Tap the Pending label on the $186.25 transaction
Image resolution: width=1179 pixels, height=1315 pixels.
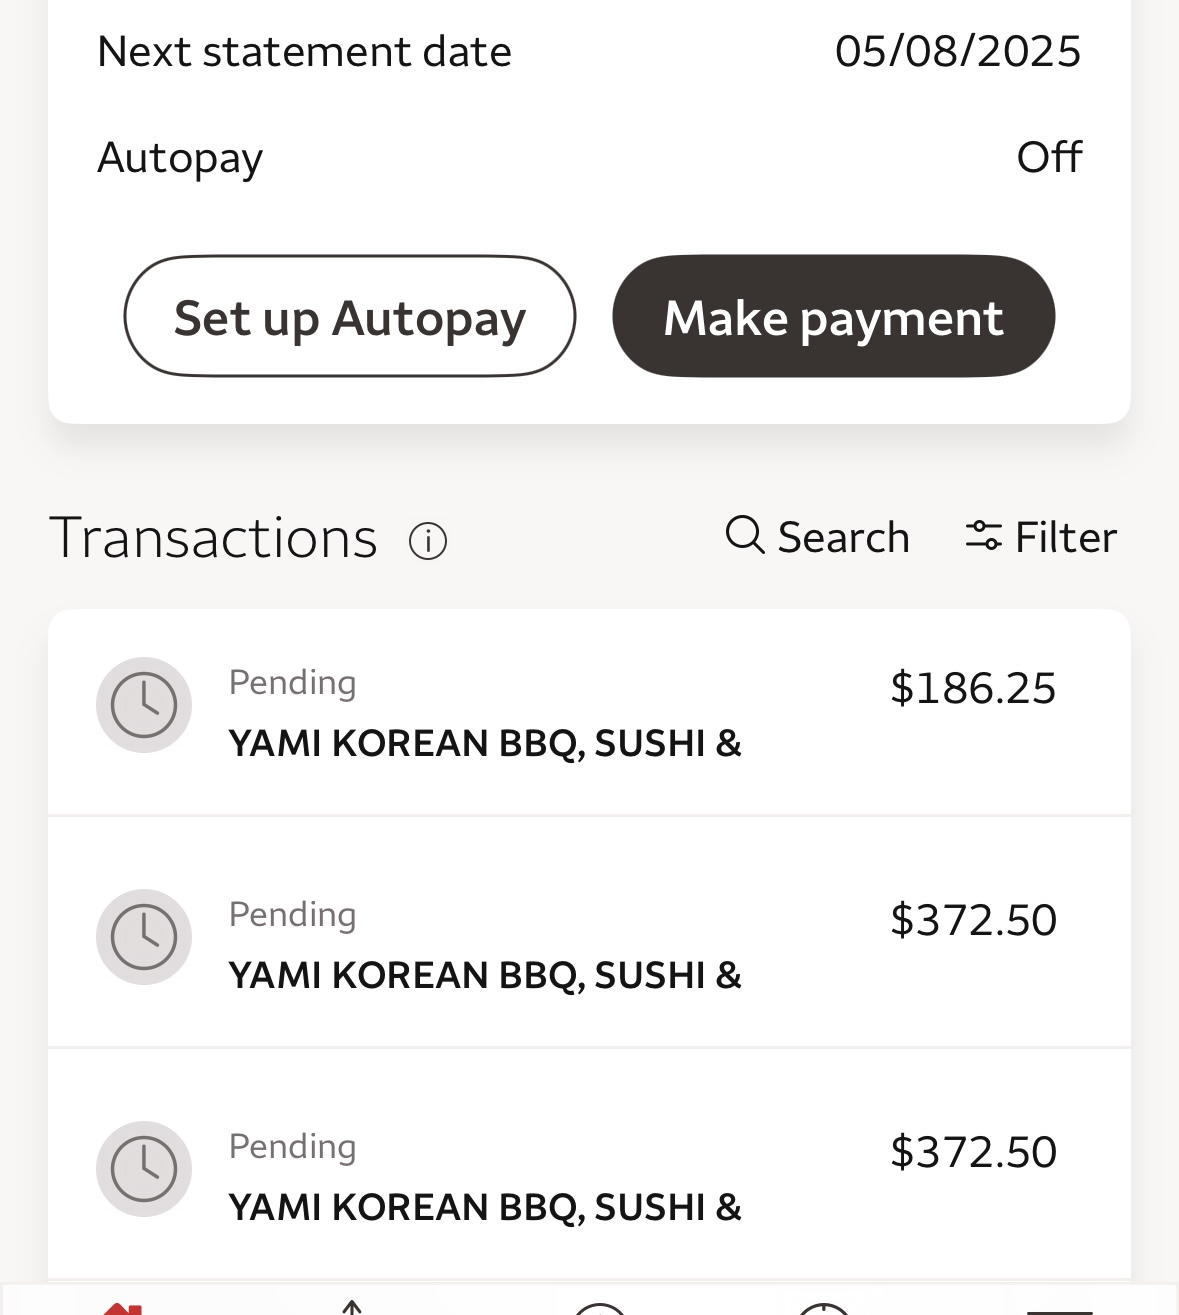292,682
